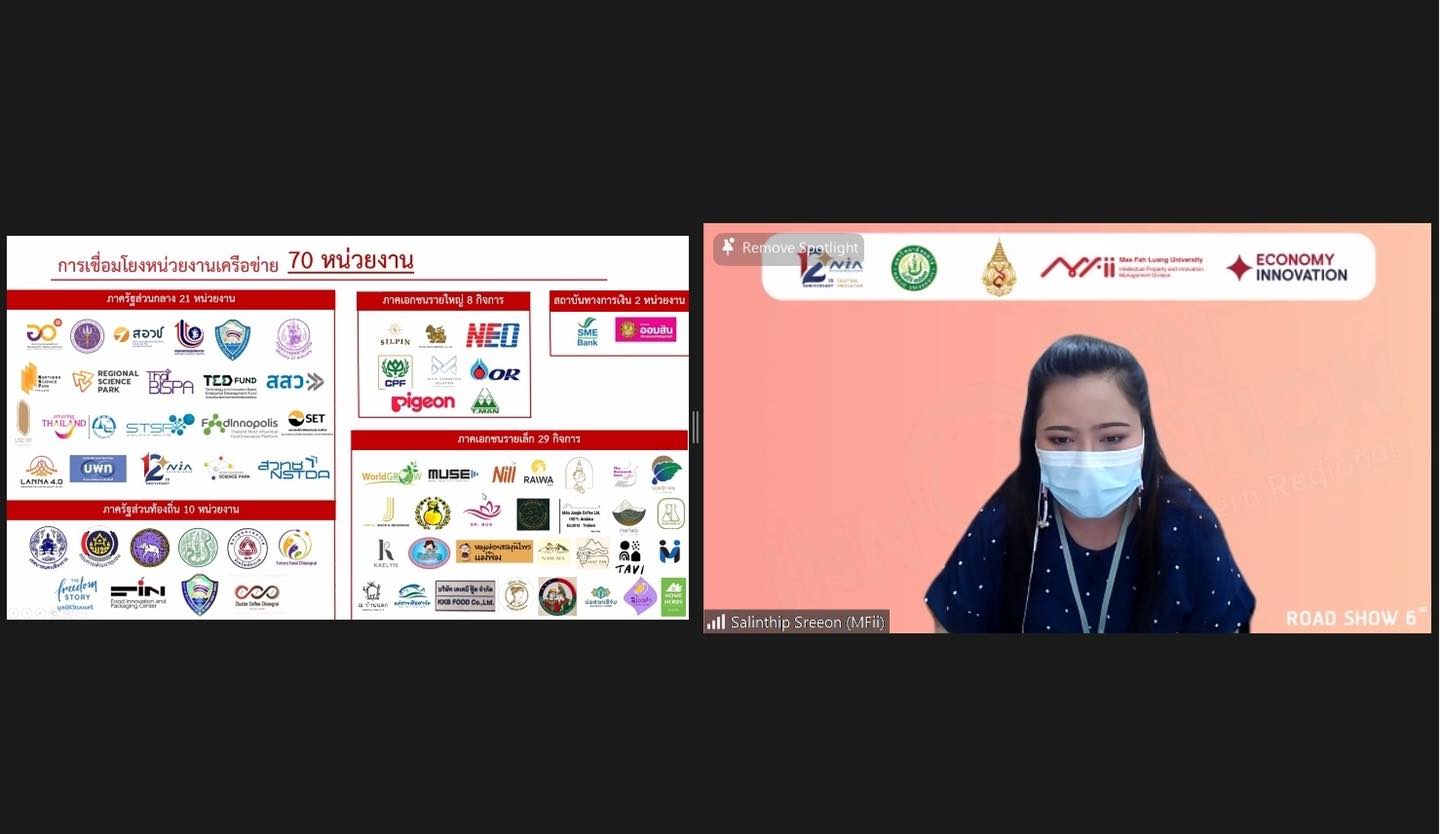The width and height of the screenshot is (1440, 834).
Task: Click the Amazing Thailand logo
Action: click(x=63, y=425)
